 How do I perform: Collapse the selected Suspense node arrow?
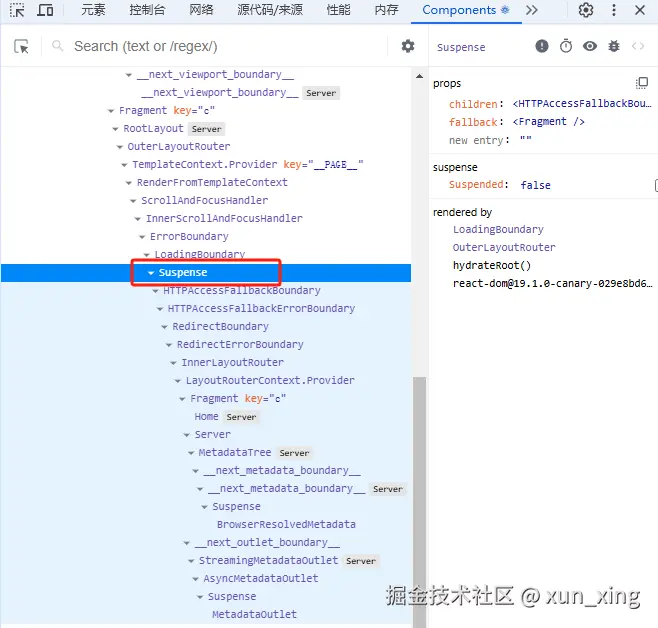pyautogui.click(x=151, y=273)
